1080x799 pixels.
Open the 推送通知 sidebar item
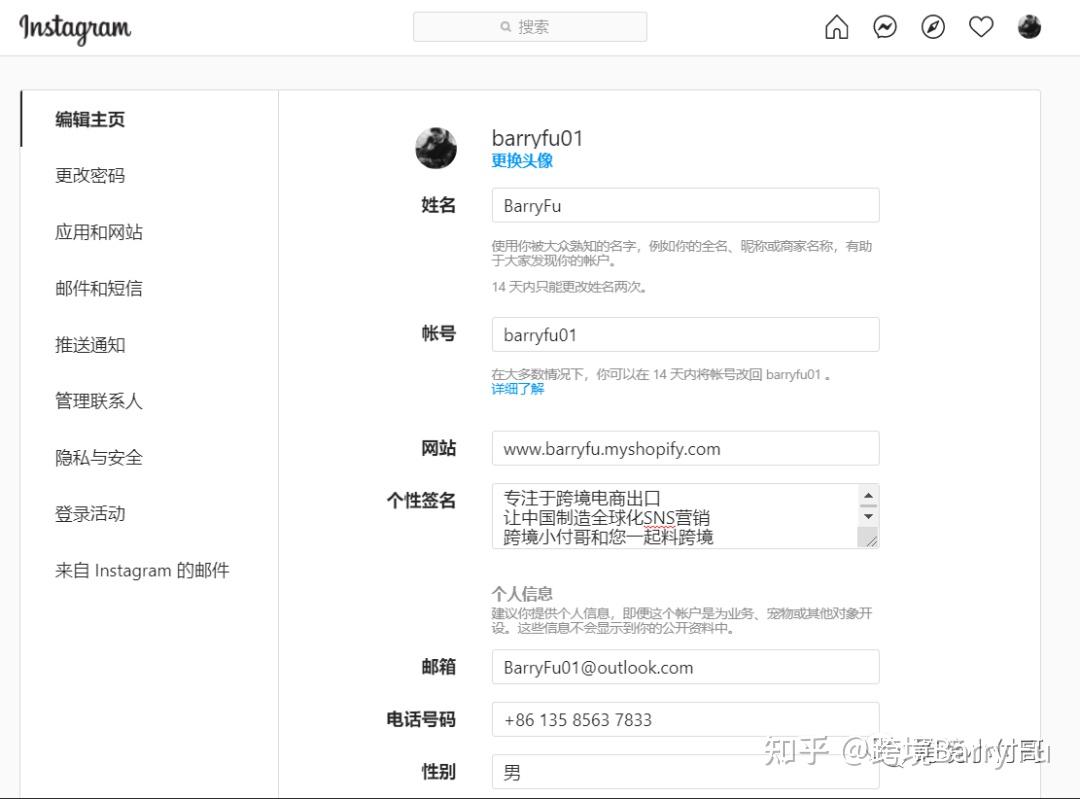90,344
